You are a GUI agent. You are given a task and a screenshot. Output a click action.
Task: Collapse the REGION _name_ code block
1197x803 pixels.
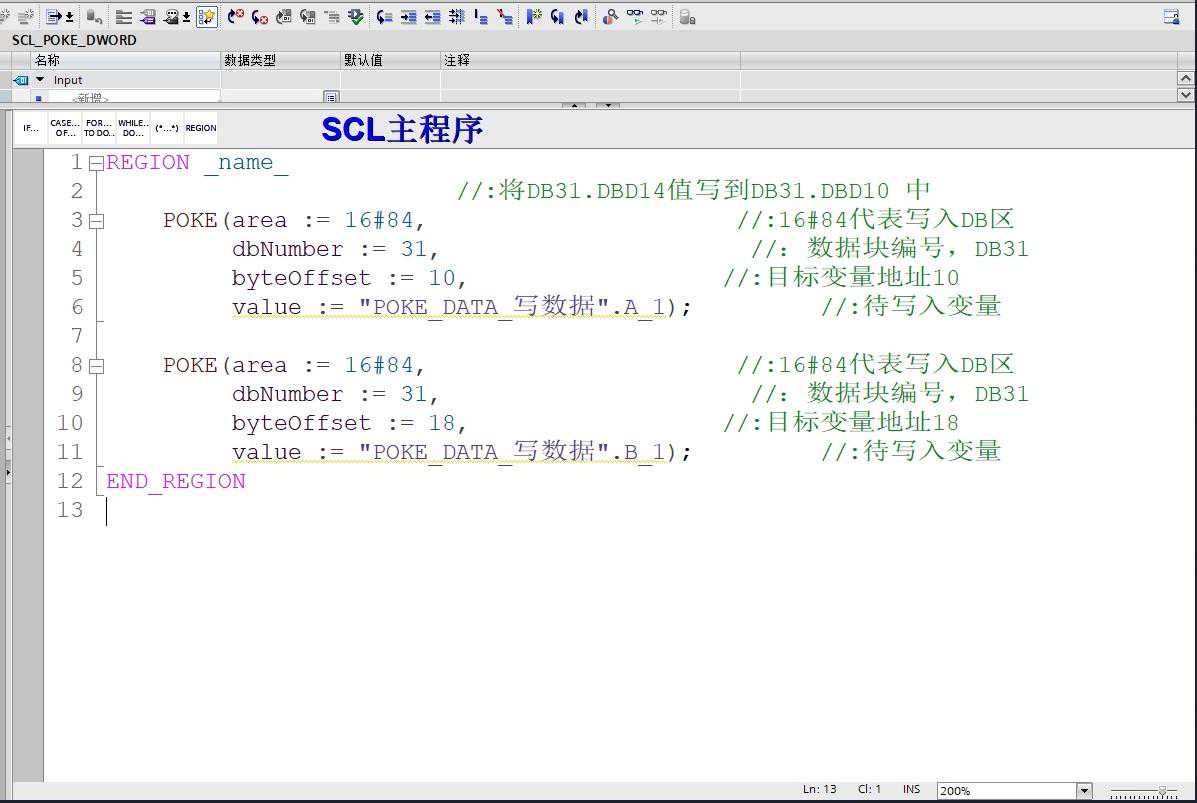pos(96,163)
